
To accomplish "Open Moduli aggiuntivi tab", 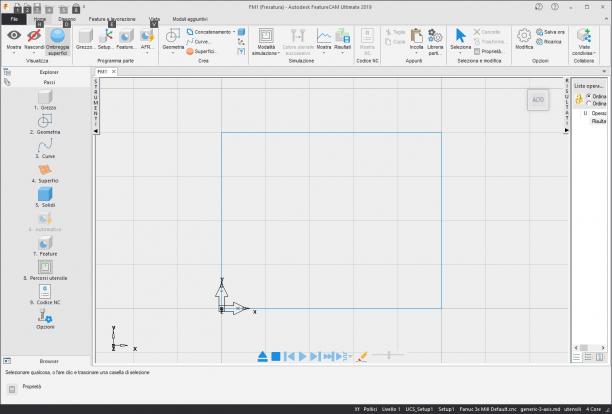I will pyautogui.click(x=190, y=19).
